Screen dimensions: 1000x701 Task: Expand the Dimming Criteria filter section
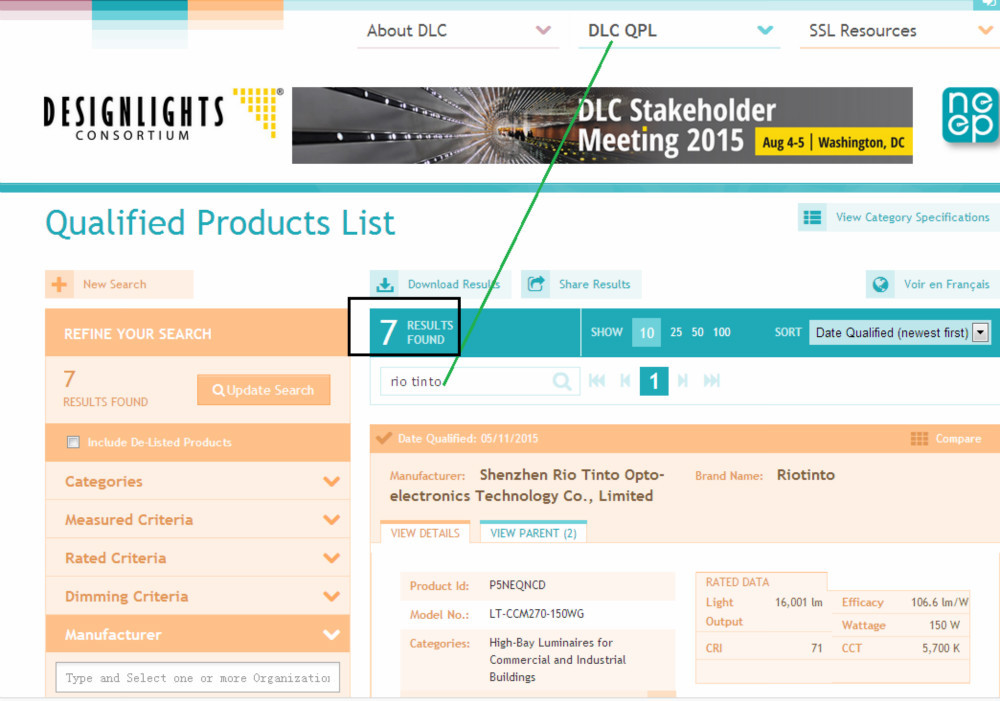[x=198, y=596]
